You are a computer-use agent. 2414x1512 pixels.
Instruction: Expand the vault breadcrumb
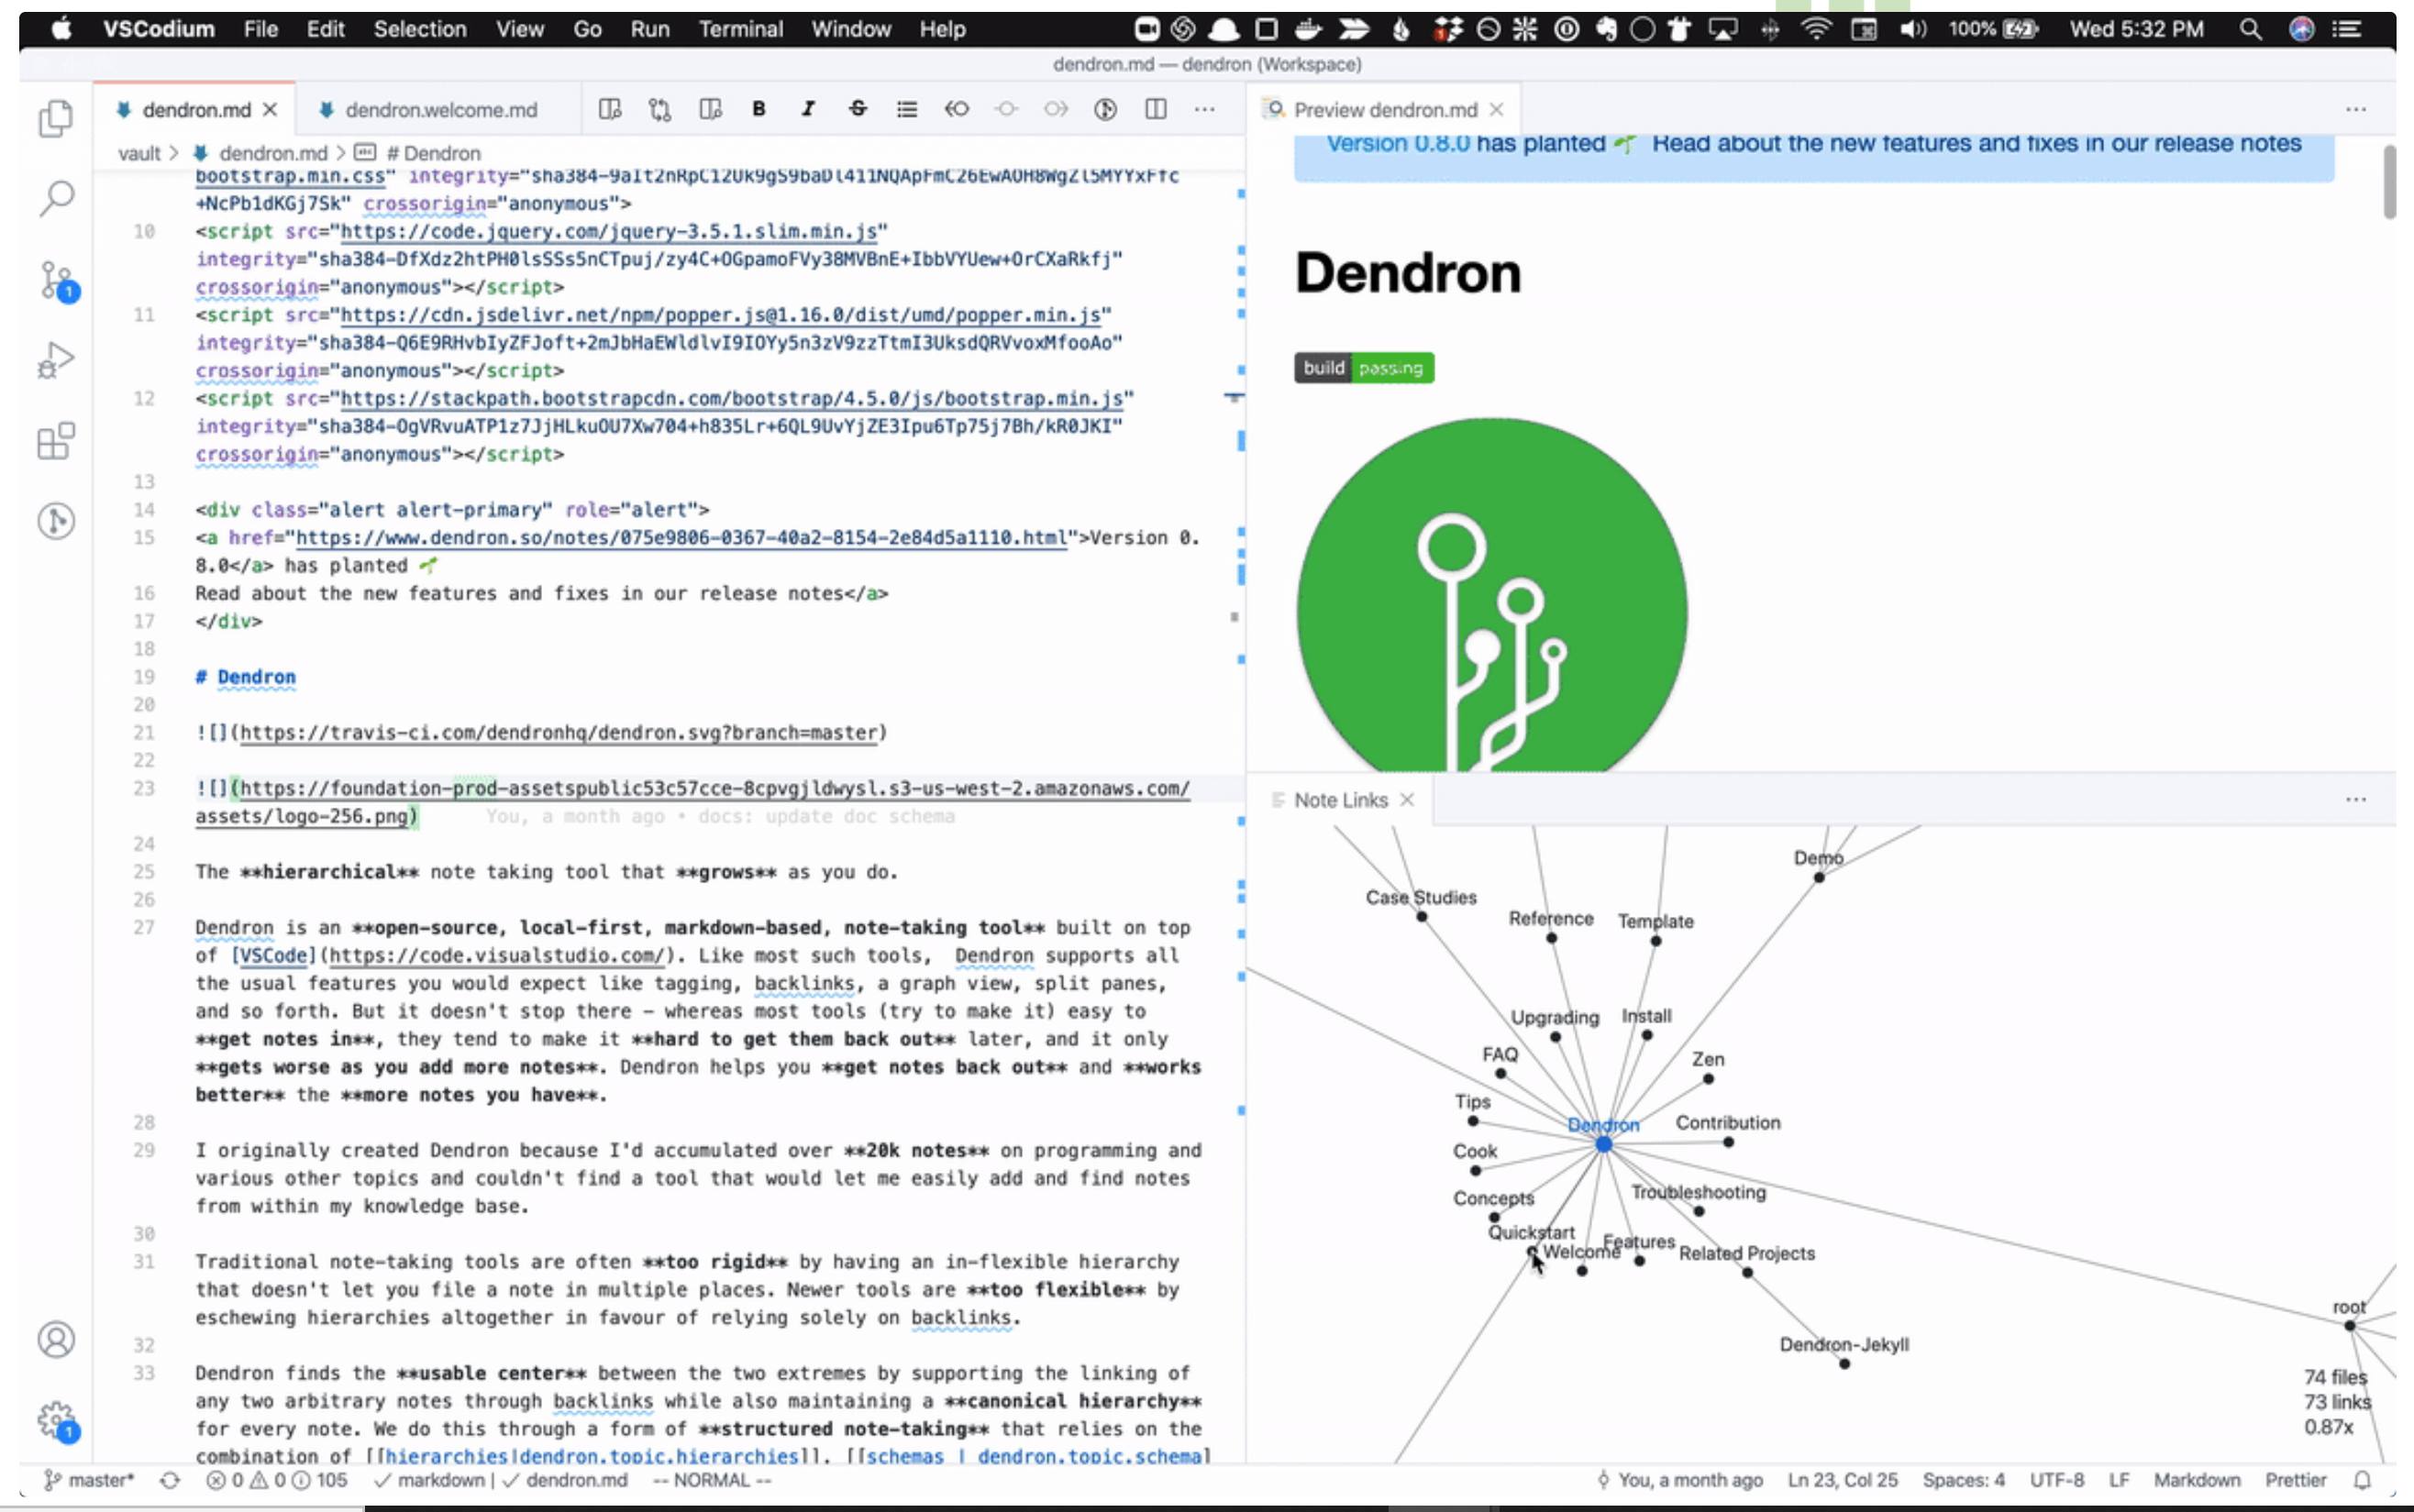[x=139, y=153]
